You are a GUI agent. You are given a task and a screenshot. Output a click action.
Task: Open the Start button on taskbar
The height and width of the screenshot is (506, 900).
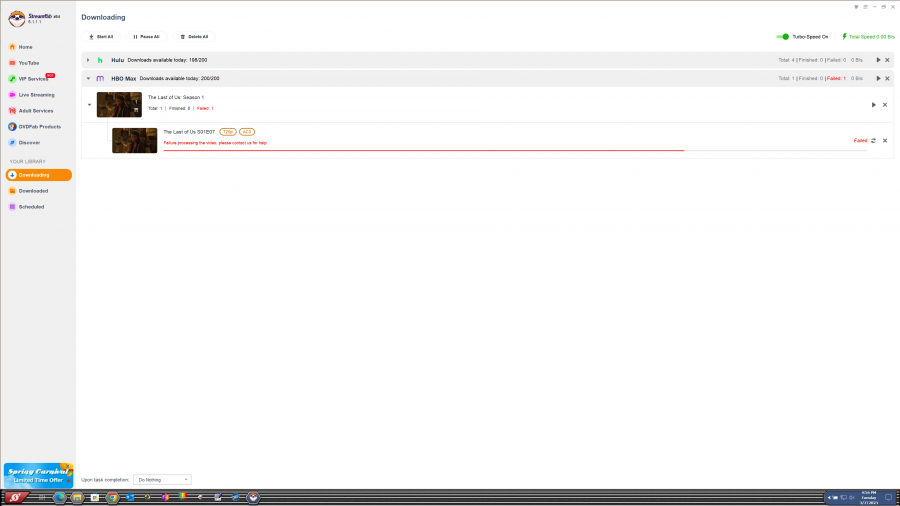tap(15, 497)
